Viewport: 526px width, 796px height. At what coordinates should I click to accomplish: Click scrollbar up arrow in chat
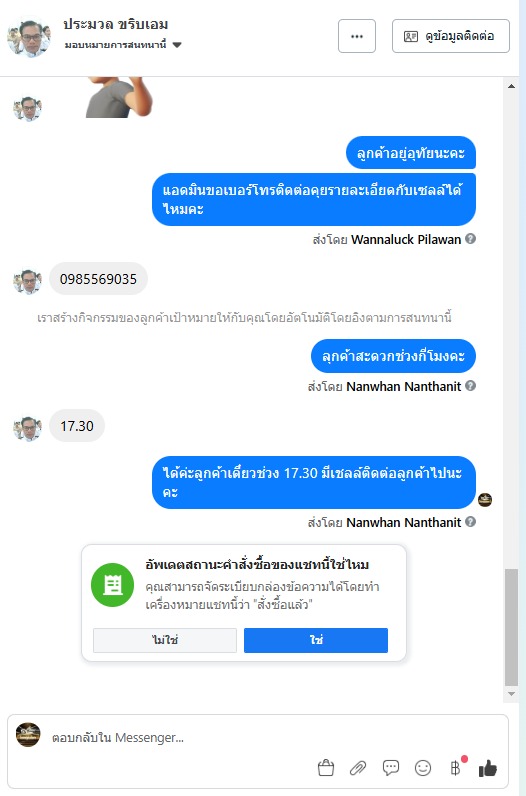point(511,86)
